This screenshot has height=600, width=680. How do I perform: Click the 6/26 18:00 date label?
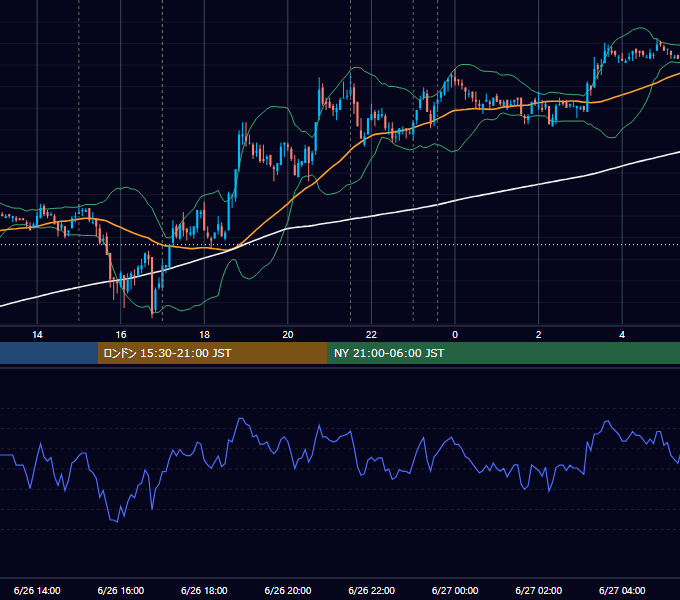(204, 590)
